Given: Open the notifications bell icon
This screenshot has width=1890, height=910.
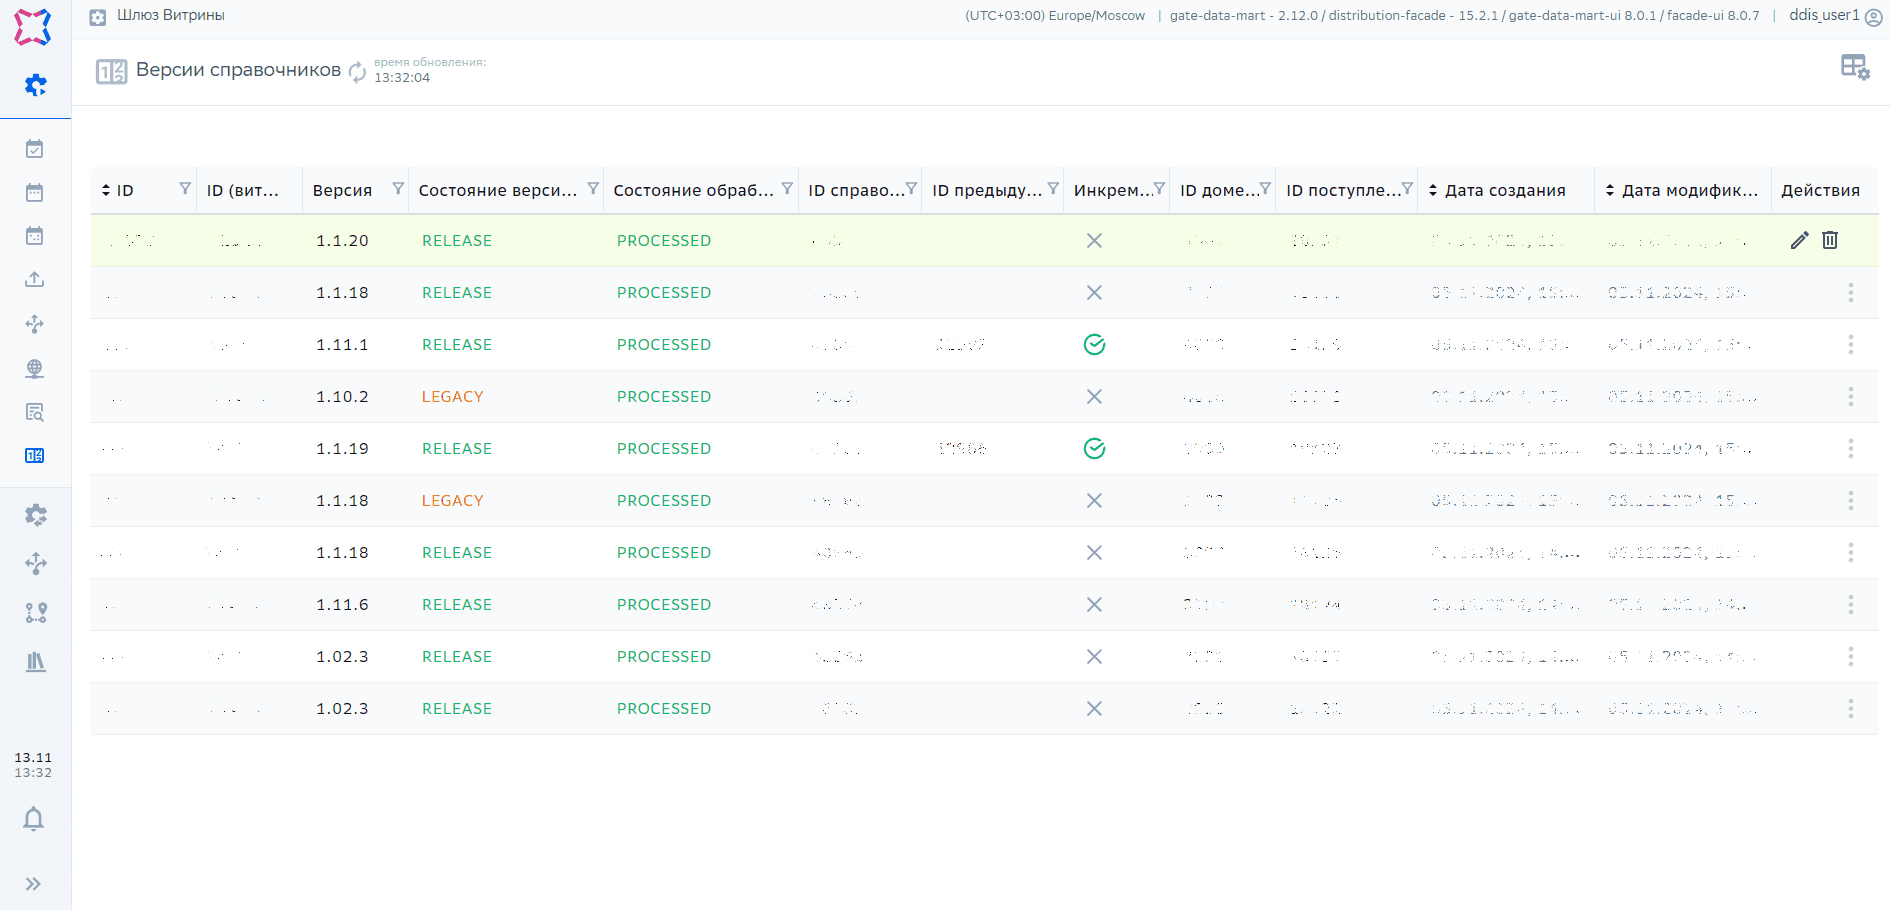Looking at the screenshot, I should pyautogui.click(x=34, y=819).
